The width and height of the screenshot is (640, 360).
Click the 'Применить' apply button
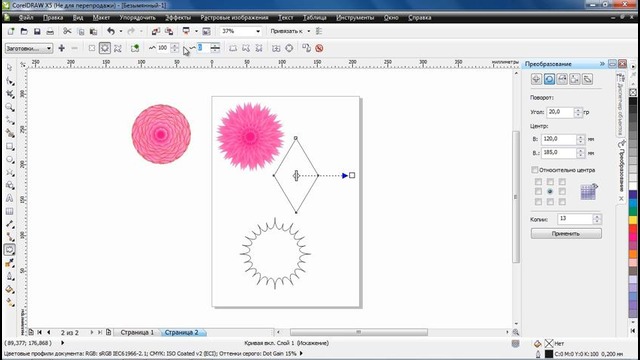pyautogui.click(x=566, y=233)
